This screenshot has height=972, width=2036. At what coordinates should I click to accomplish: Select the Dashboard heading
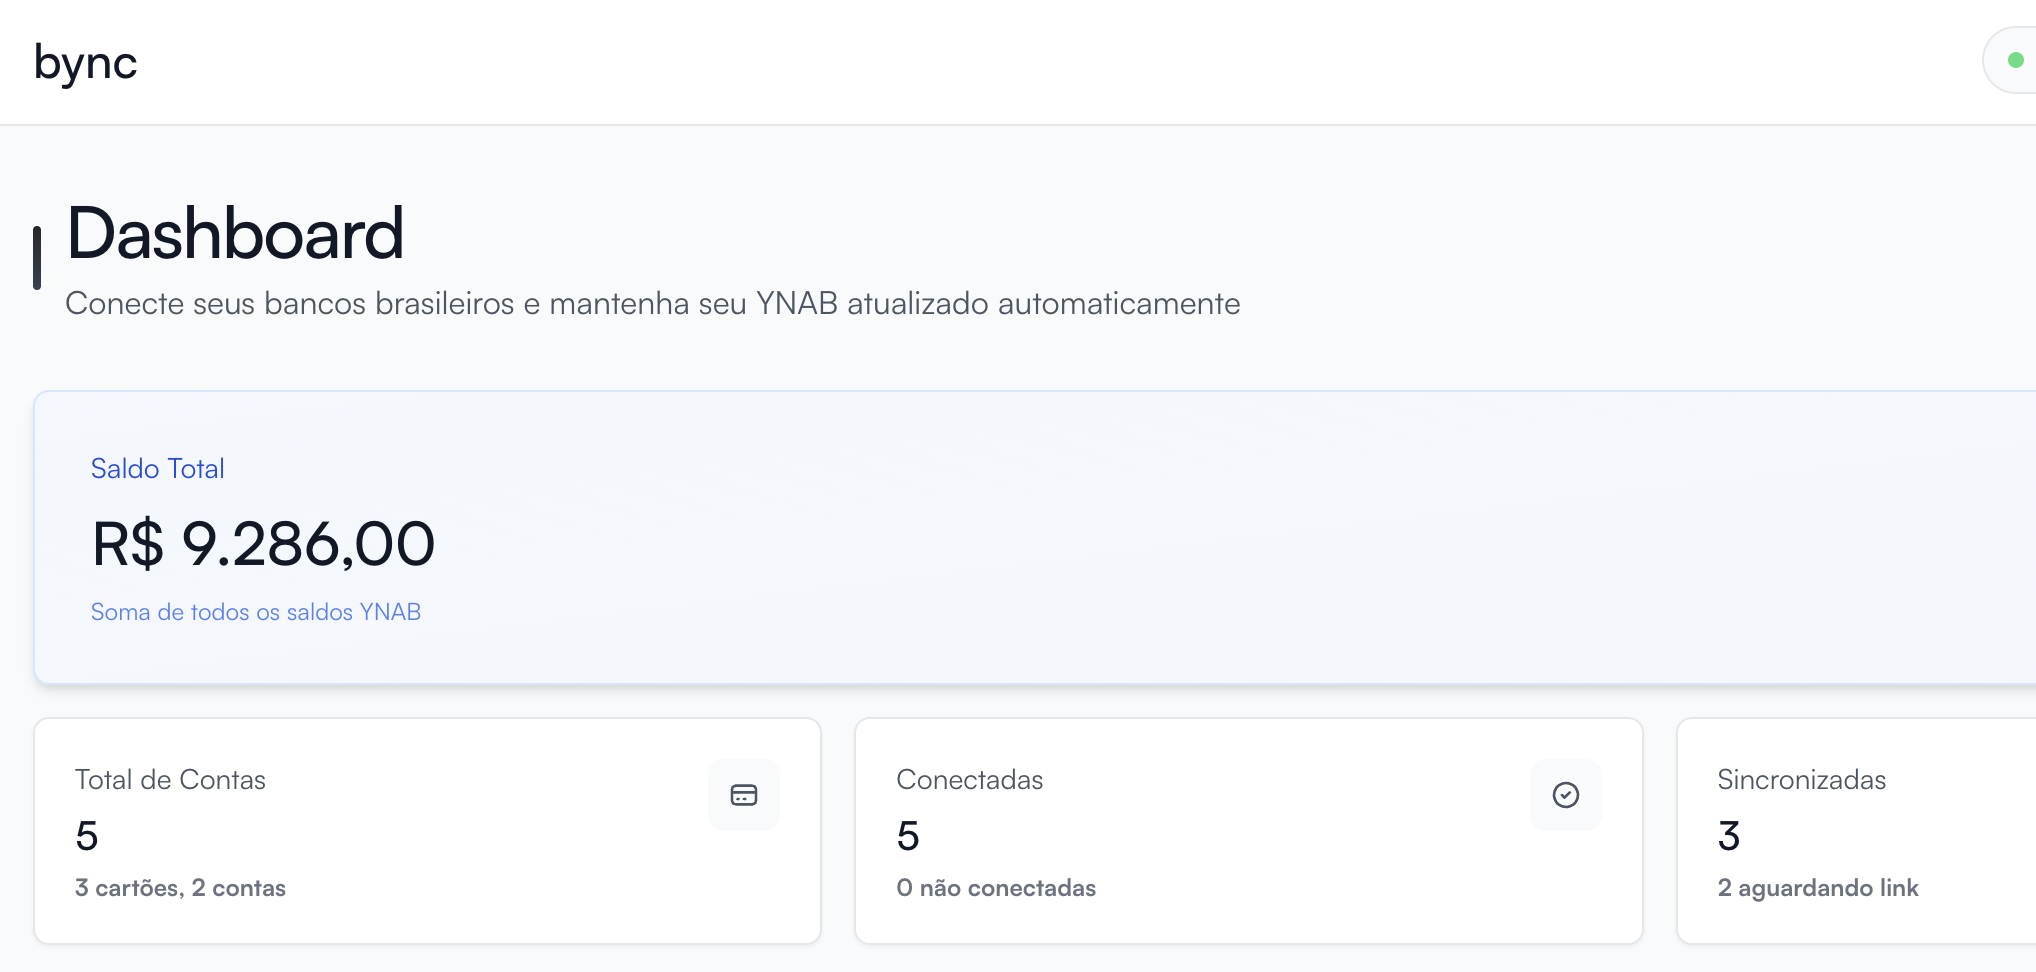[235, 234]
